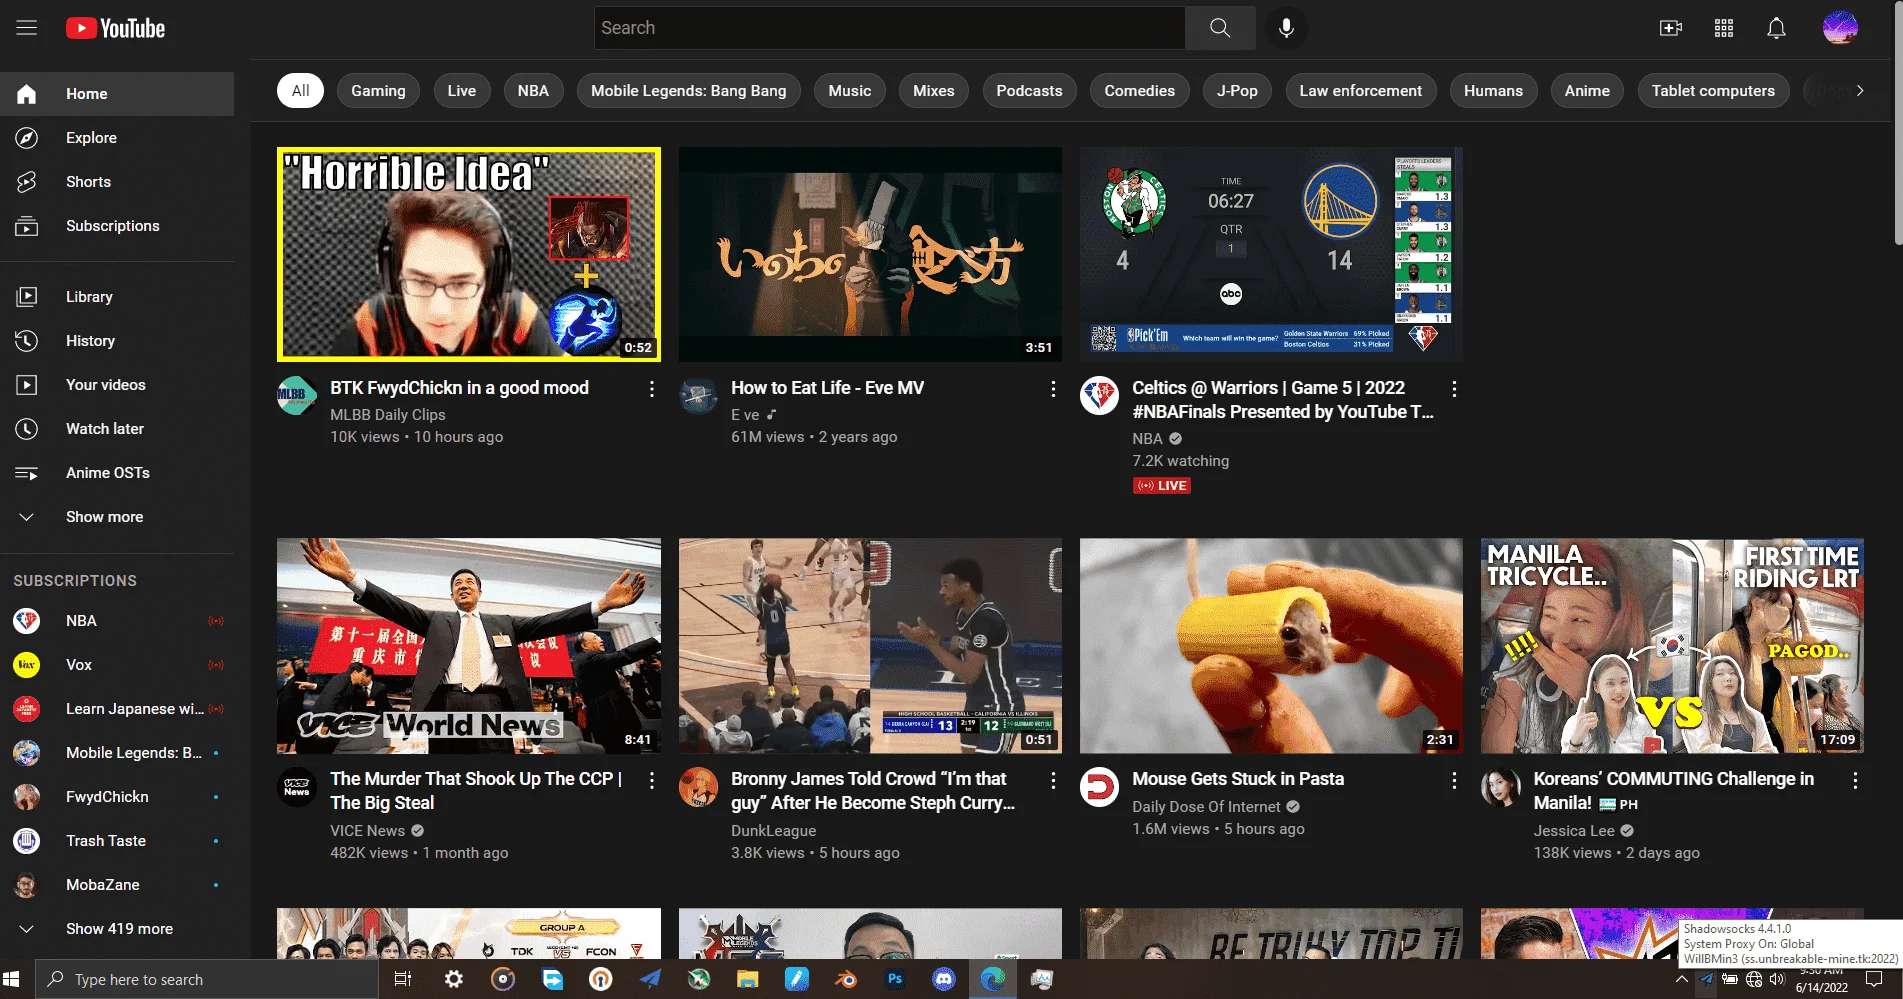
Task: Click the search magnifier button
Action: click(1220, 28)
